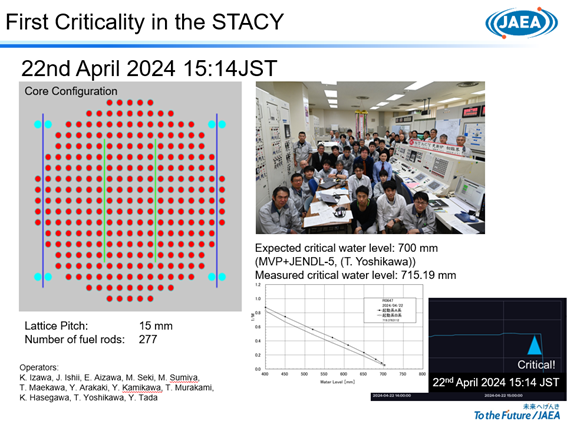Click the left blue vertical line in core diagram
Image resolution: width=567 pixels, height=424 pixels.
43,201
